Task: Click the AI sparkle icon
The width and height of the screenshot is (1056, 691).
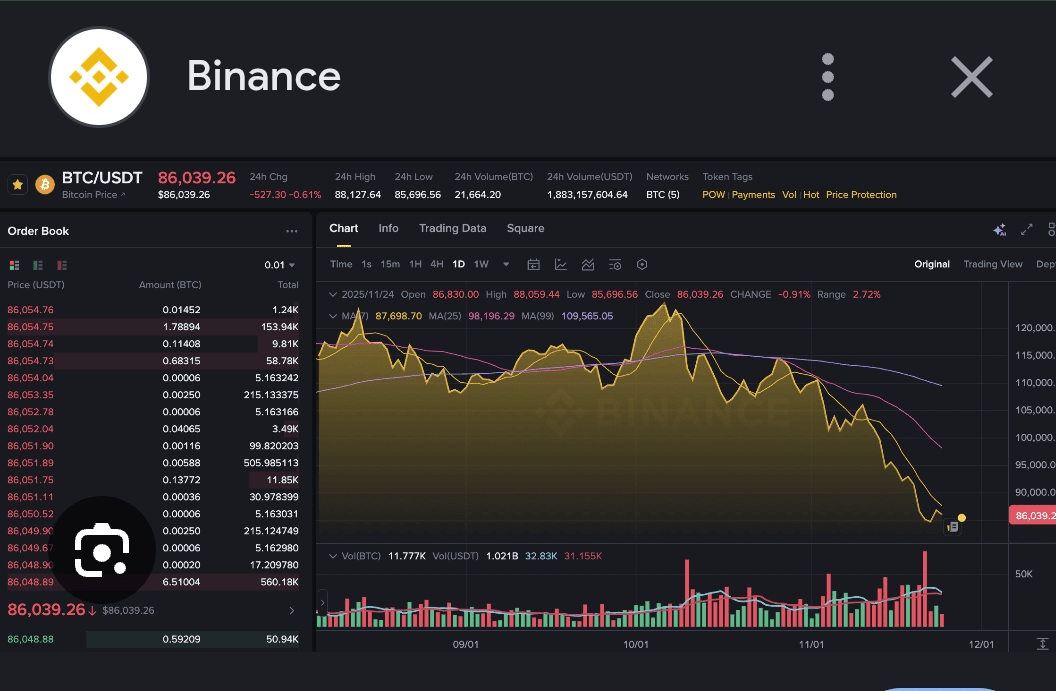Action: (x=999, y=230)
